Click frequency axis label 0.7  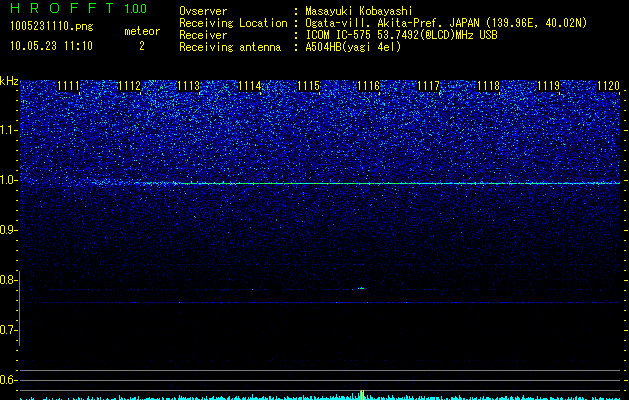(8, 330)
